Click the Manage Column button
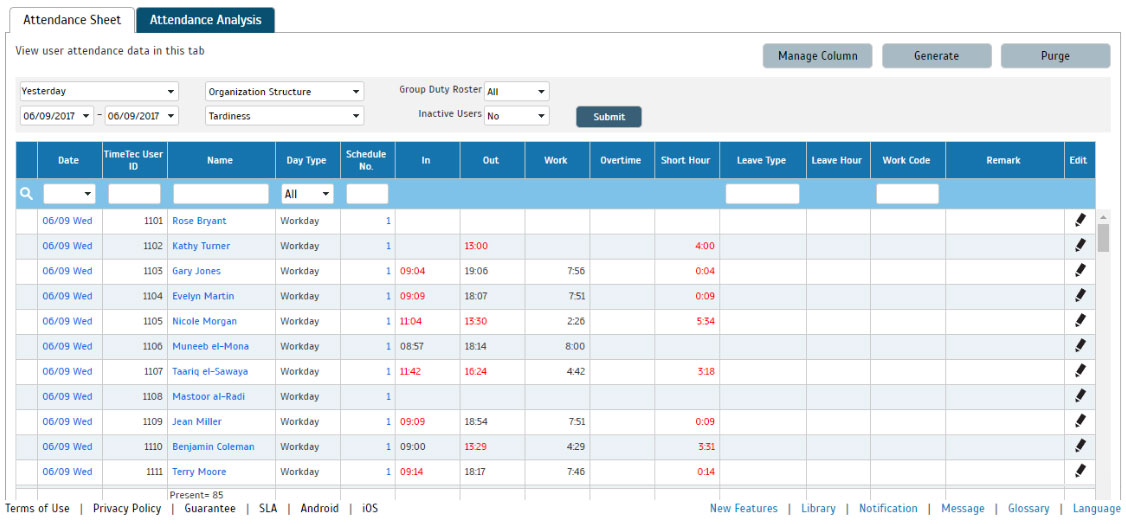 (x=817, y=56)
